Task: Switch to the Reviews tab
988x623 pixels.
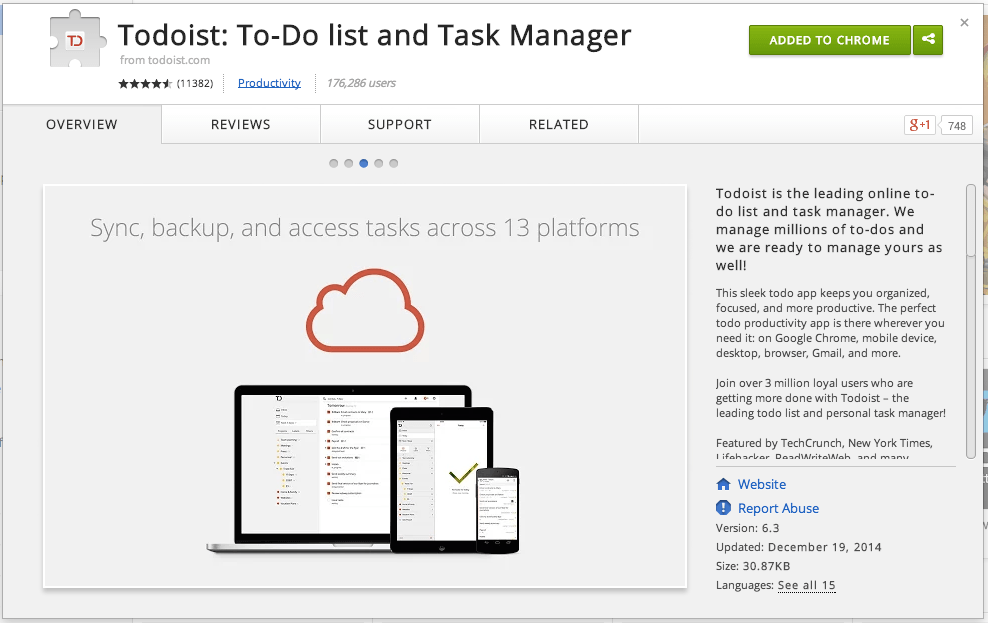Action: click(x=240, y=125)
